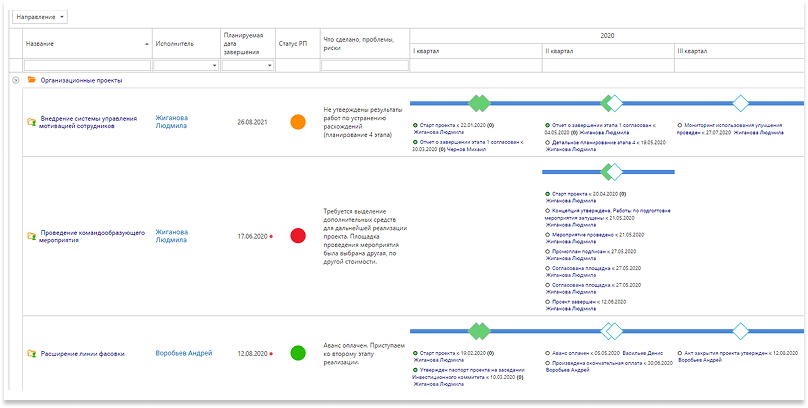Click red overdue dot next to 17.06.2020

tap(271, 237)
